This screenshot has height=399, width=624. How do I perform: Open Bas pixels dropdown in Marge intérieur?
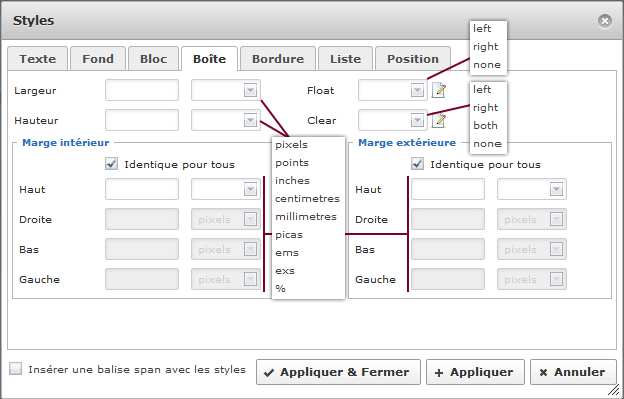pos(226,249)
